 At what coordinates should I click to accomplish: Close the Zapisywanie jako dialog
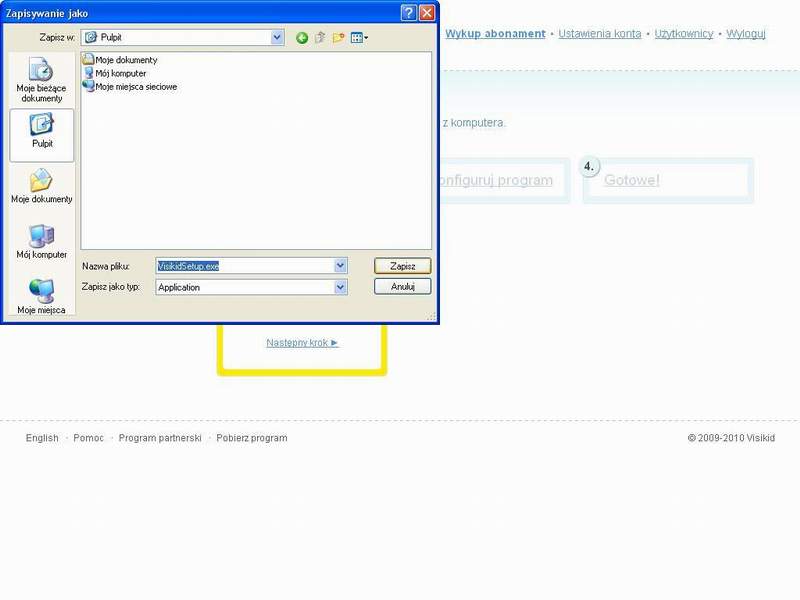[x=427, y=12]
